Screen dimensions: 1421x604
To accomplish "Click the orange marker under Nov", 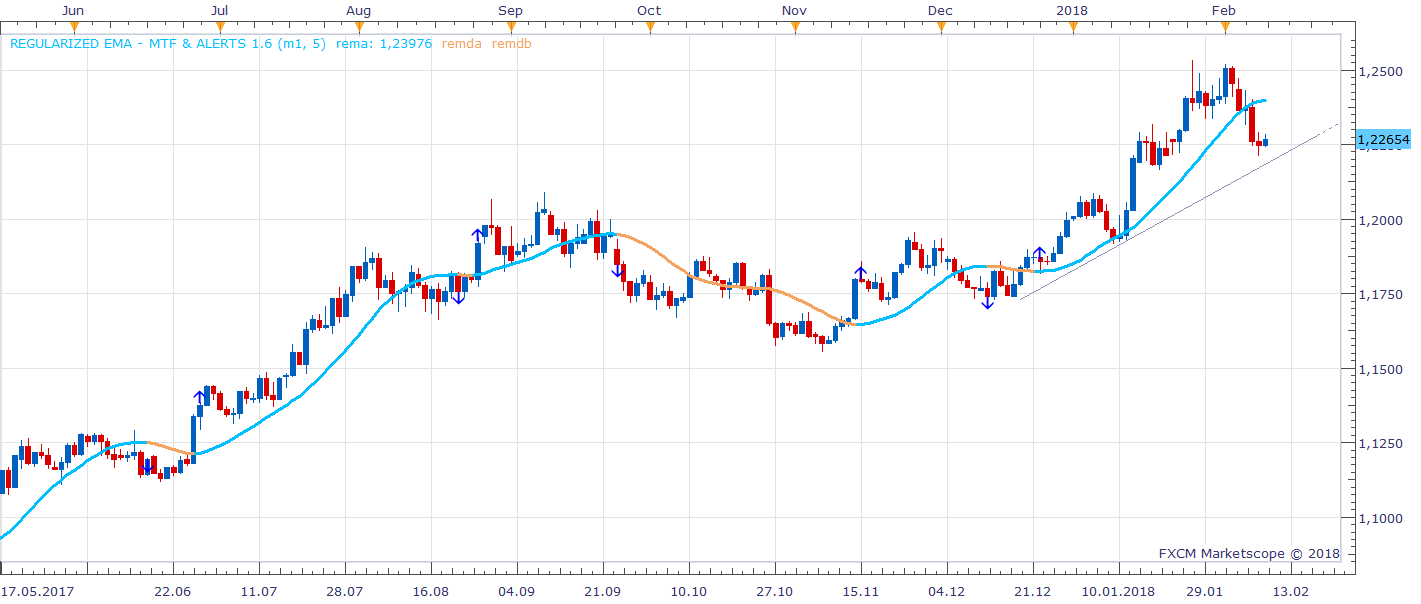I will click(x=795, y=27).
